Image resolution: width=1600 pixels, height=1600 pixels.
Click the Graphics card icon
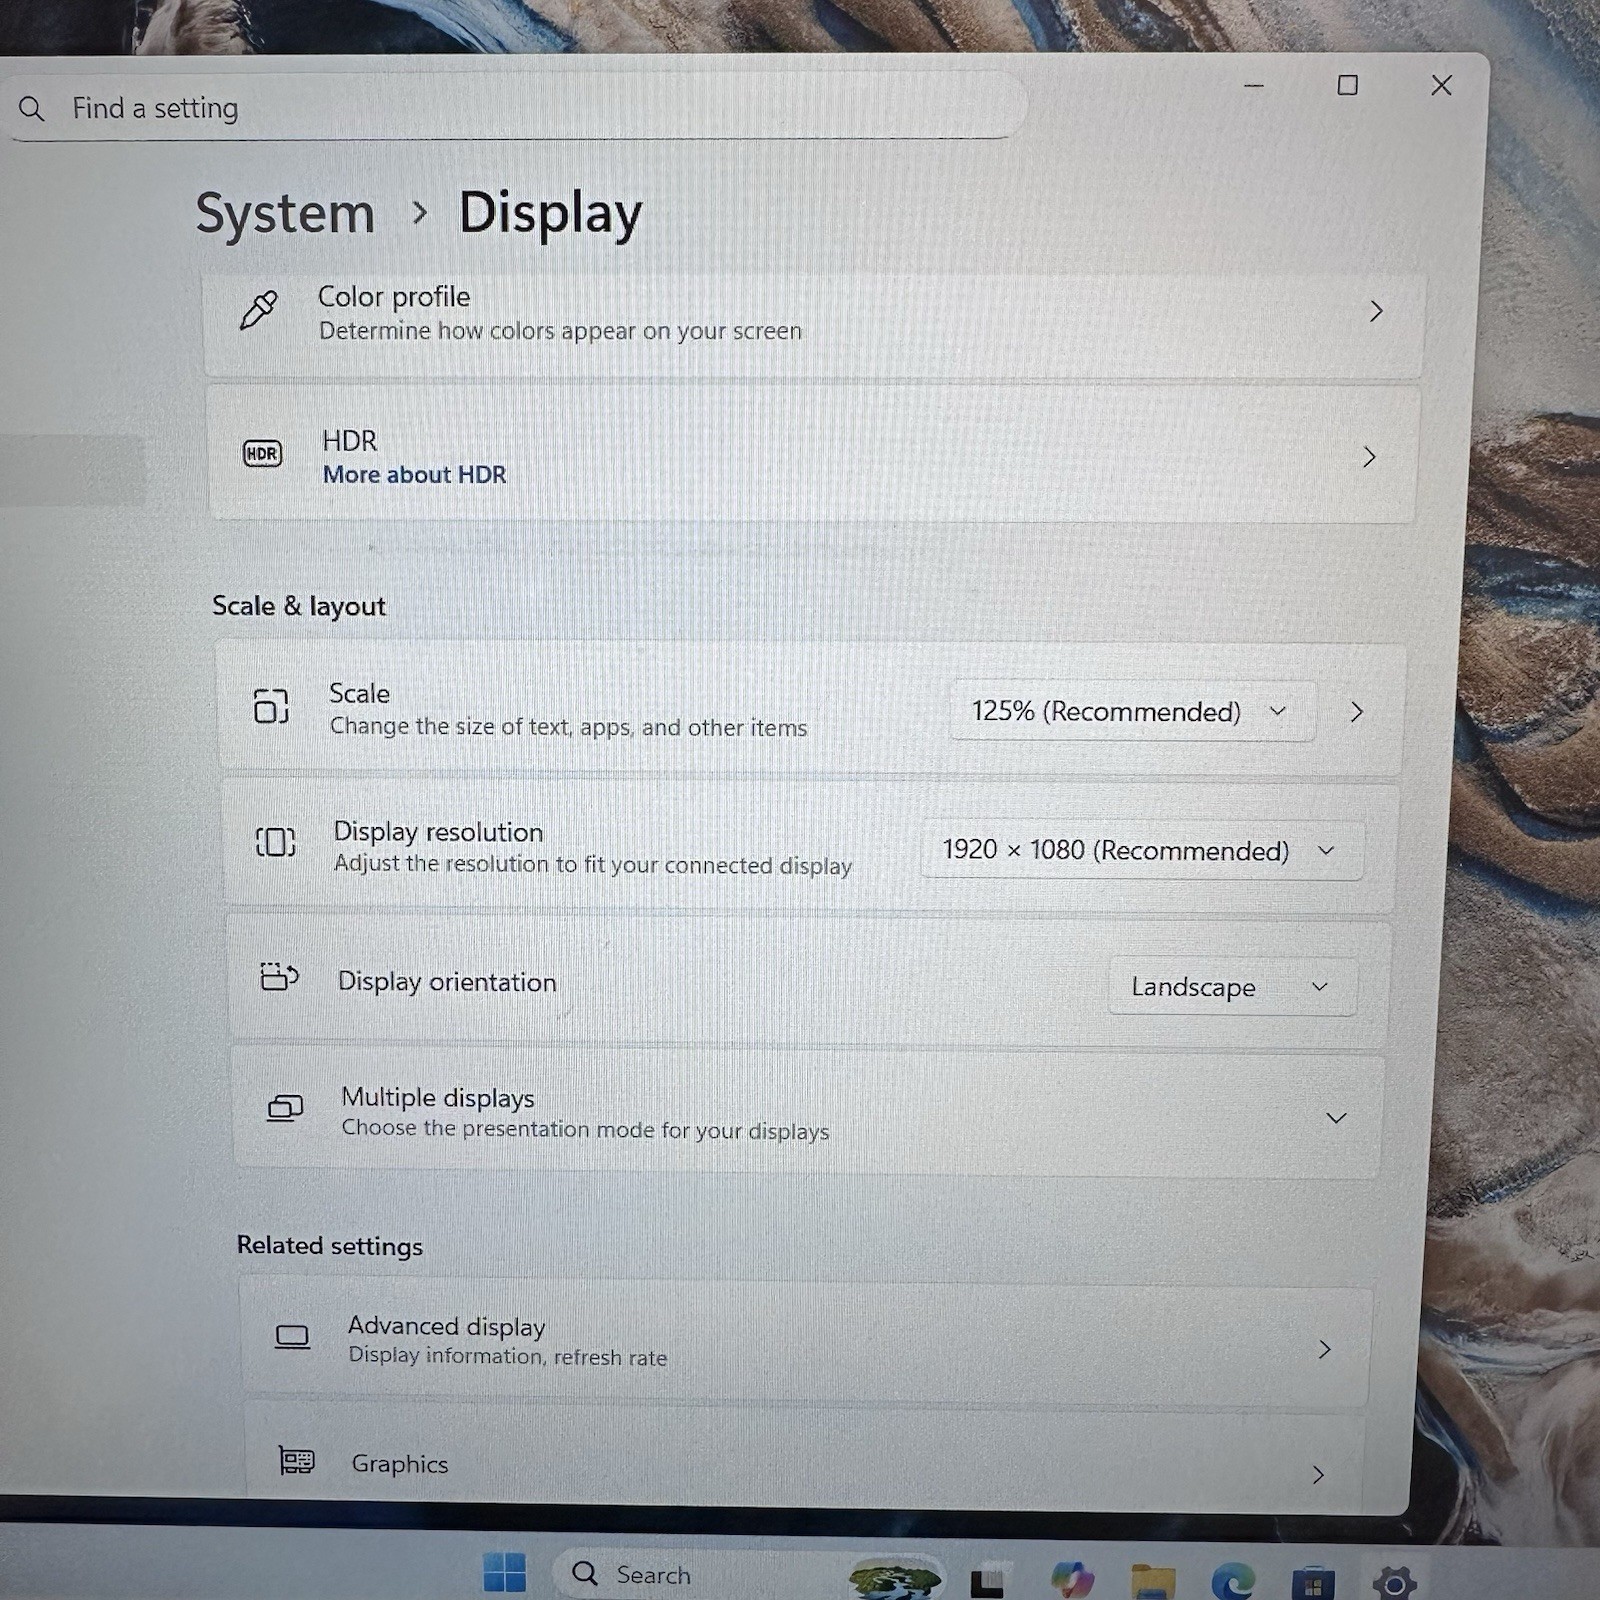coord(296,1461)
